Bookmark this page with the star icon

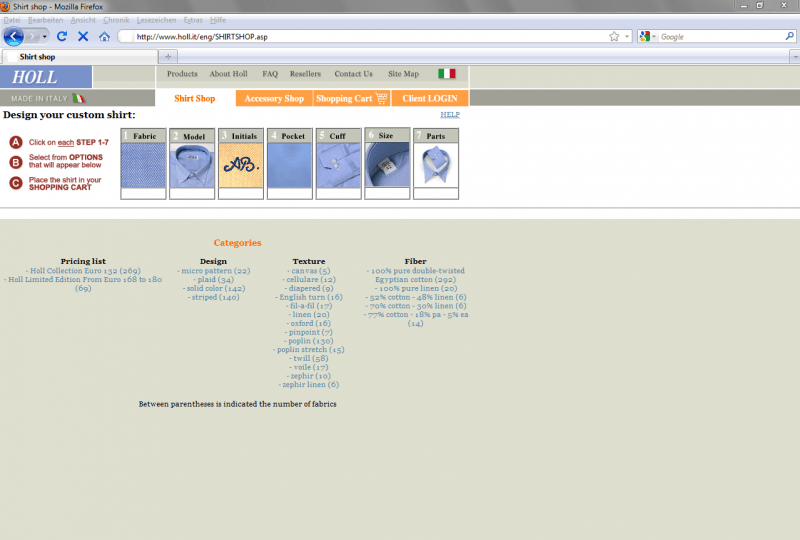[x=614, y=36]
